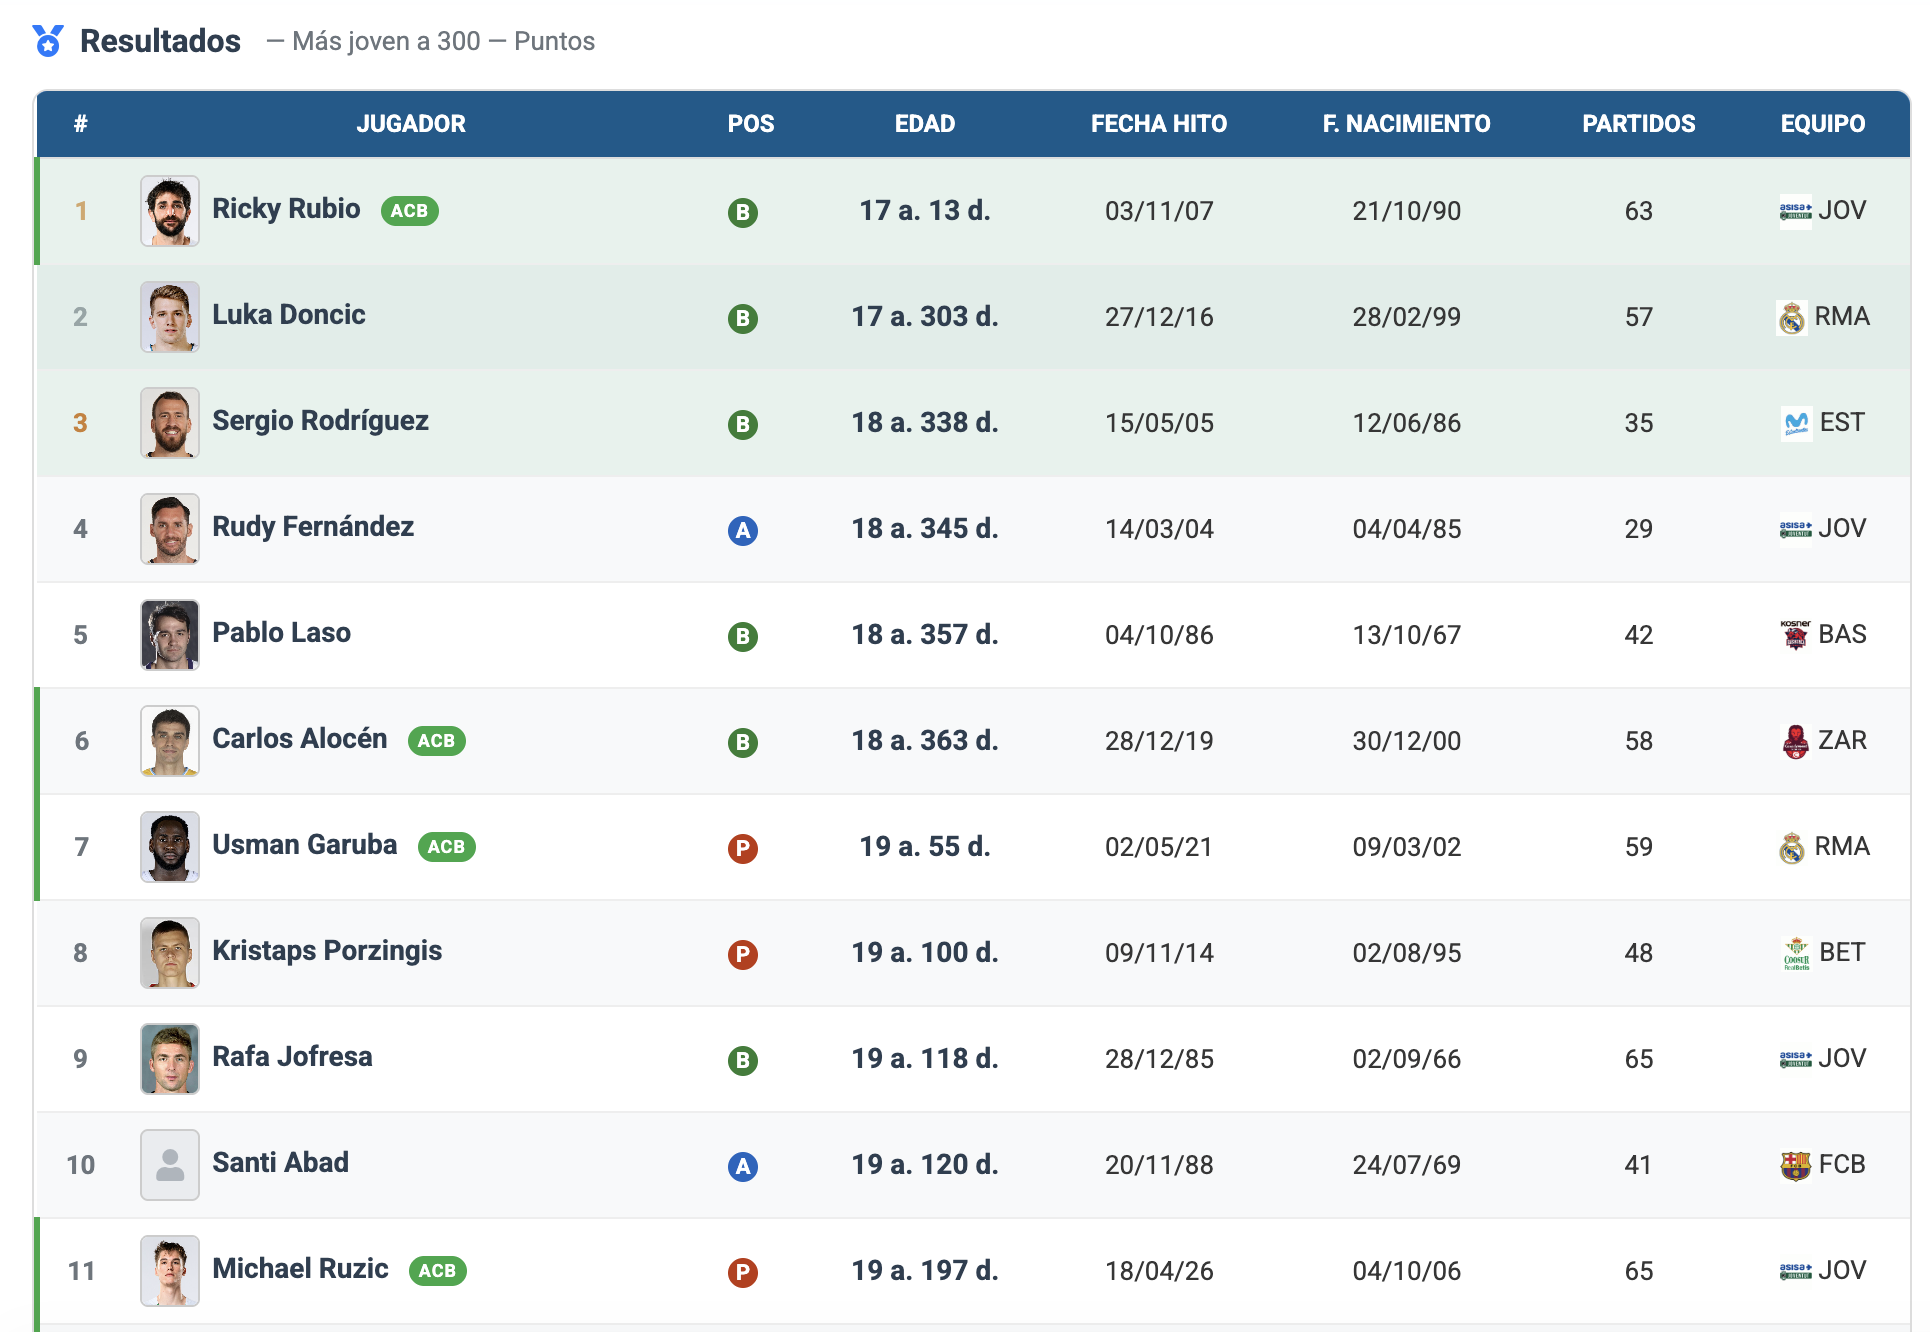Open Luka Doncic's player name link

(288, 315)
